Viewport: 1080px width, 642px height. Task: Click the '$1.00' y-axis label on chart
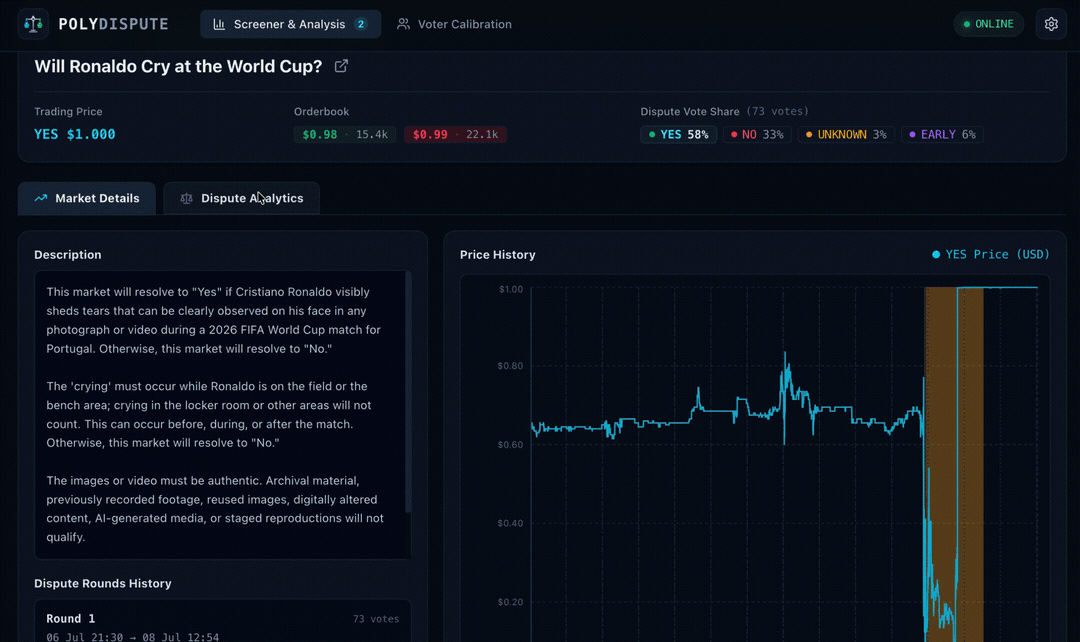[510, 289]
